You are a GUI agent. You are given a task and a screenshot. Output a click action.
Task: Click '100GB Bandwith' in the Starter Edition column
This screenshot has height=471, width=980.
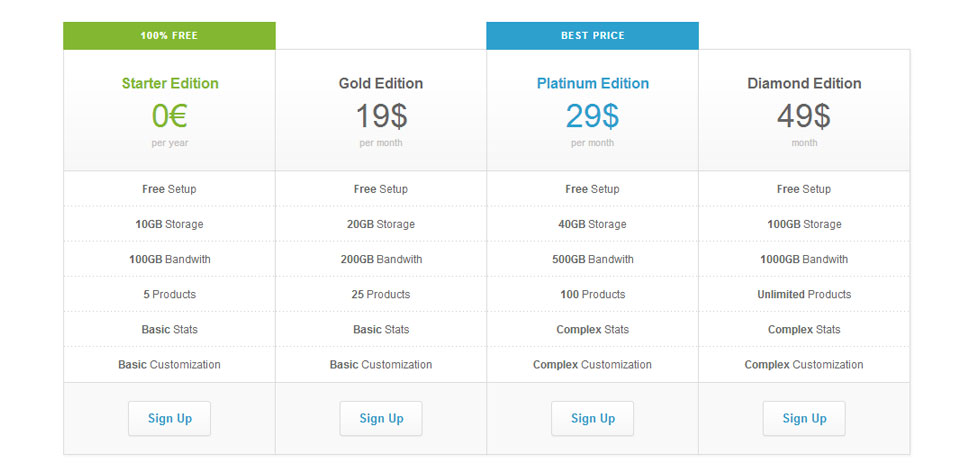pyautogui.click(x=169, y=259)
